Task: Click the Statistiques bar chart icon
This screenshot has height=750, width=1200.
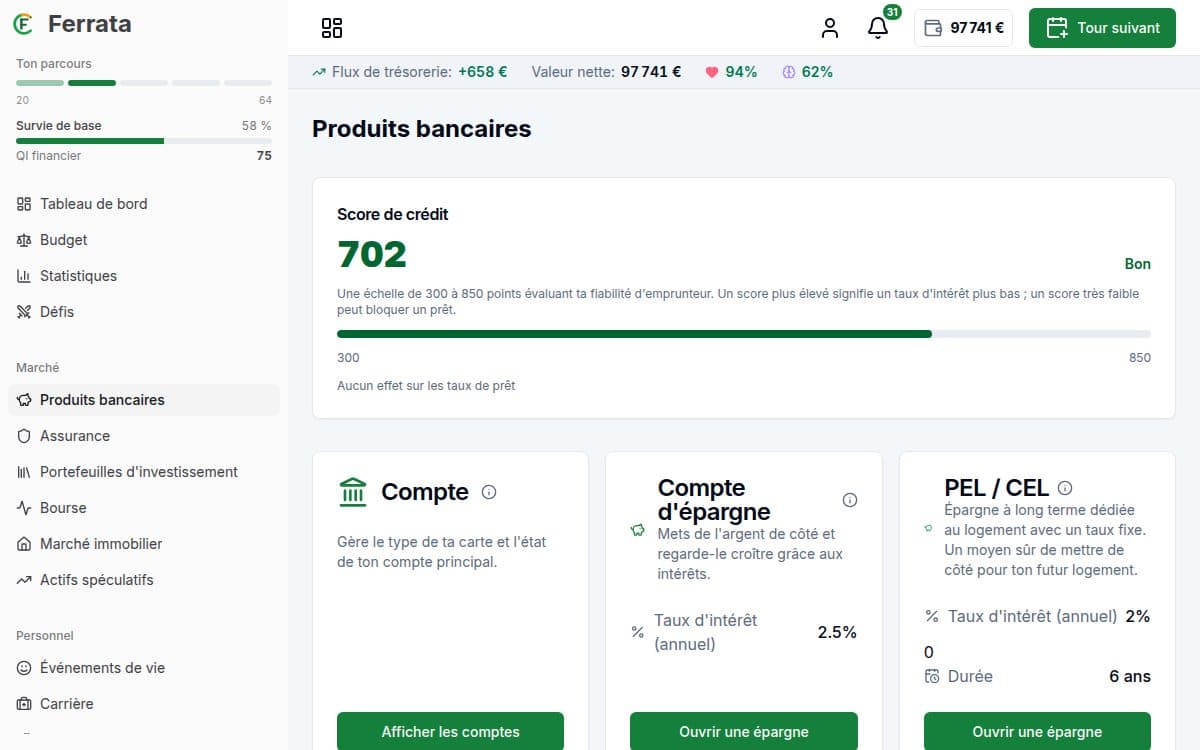Action: [x=24, y=276]
